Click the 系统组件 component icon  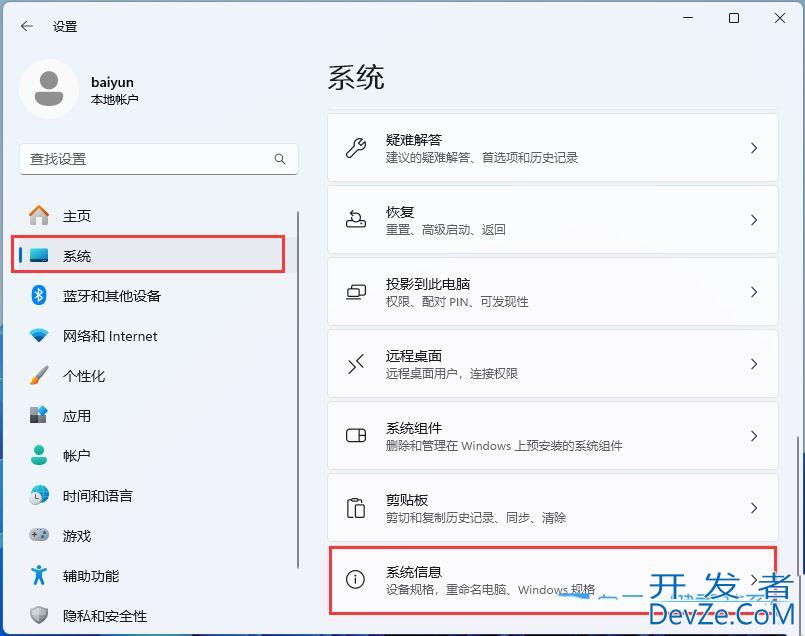point(356,436)
